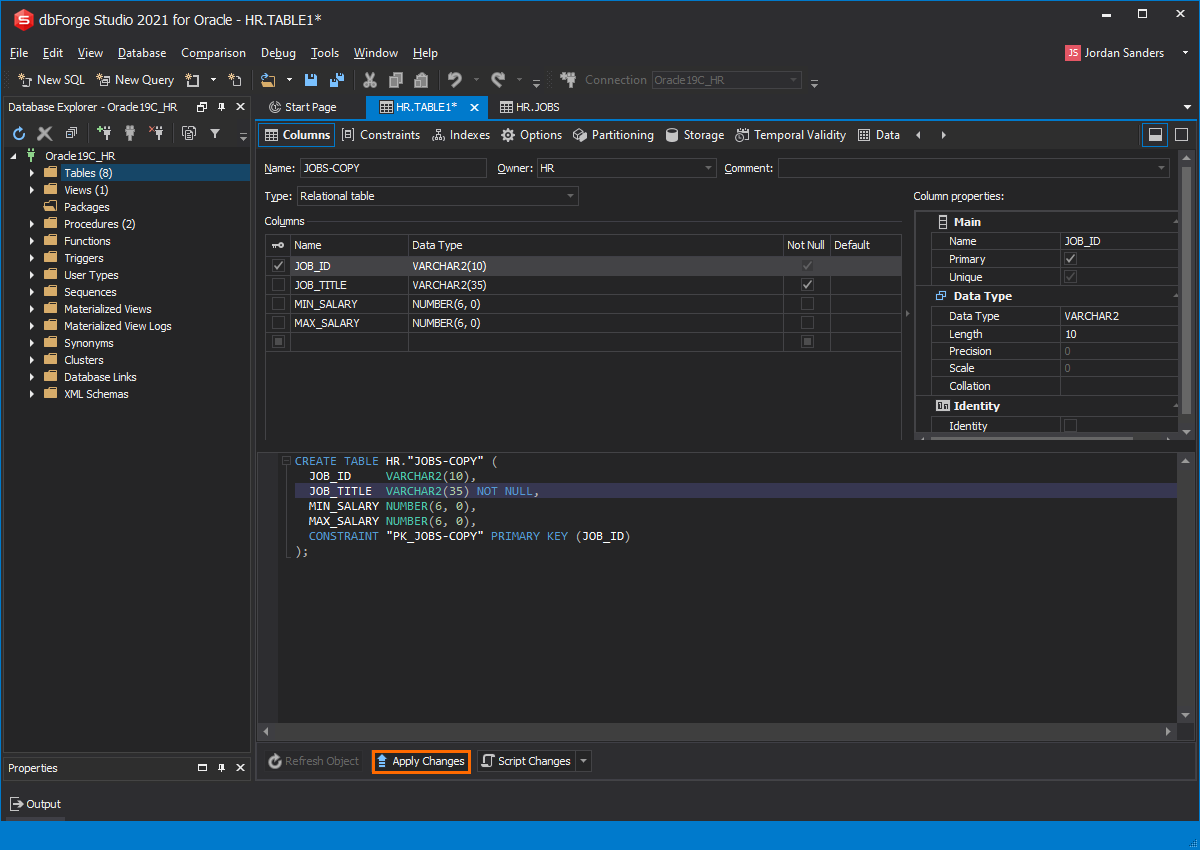Select the New Connection icon in Database Explorer
This screenshot has width=1200, height=850.
[x=104, y=133]
